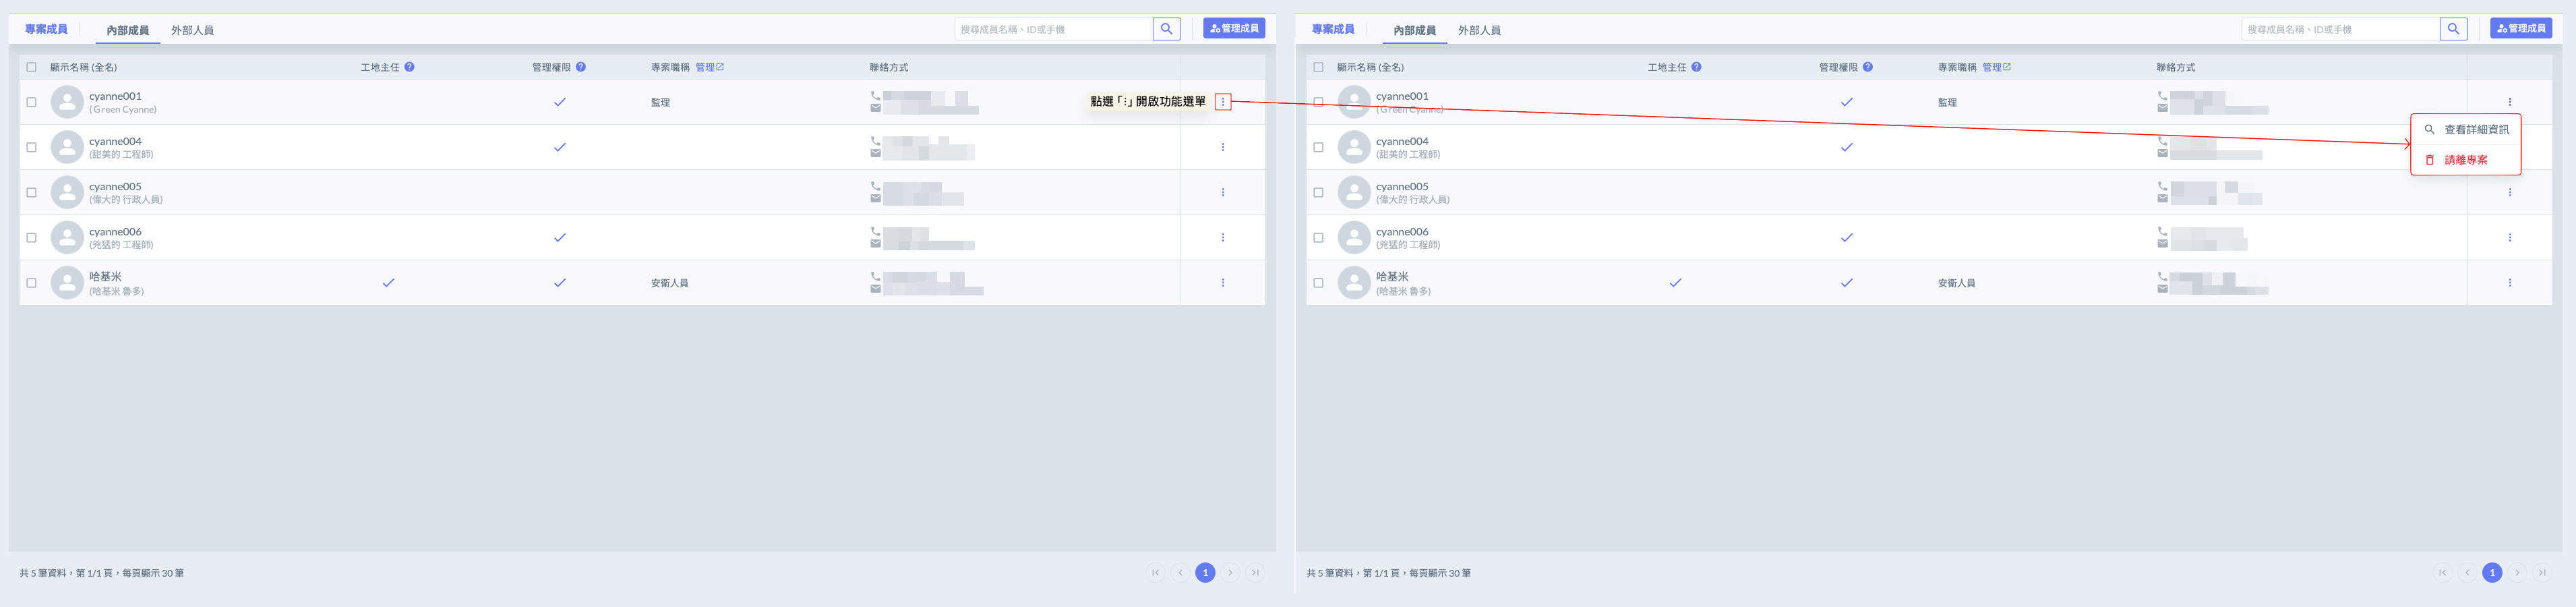This screenshot has width=2576, height=607.
Task: Switch to the 外部人員 tab in the left panel
Action: click(192, 30)
